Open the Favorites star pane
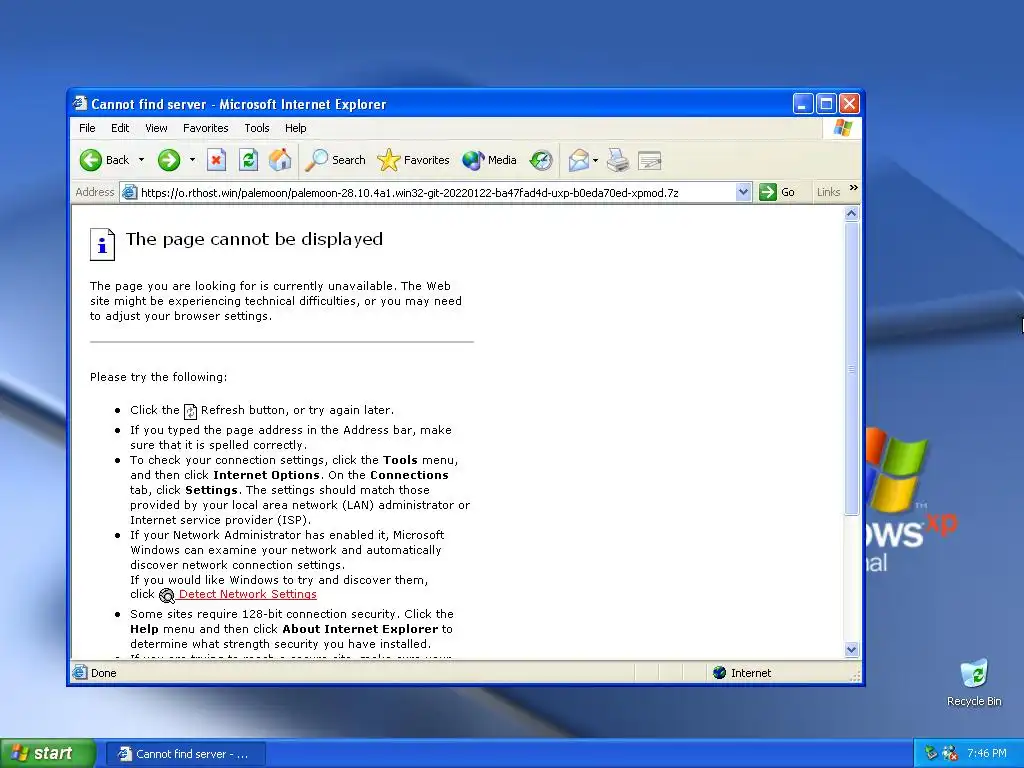1024x768 pixels. [413, 160]
